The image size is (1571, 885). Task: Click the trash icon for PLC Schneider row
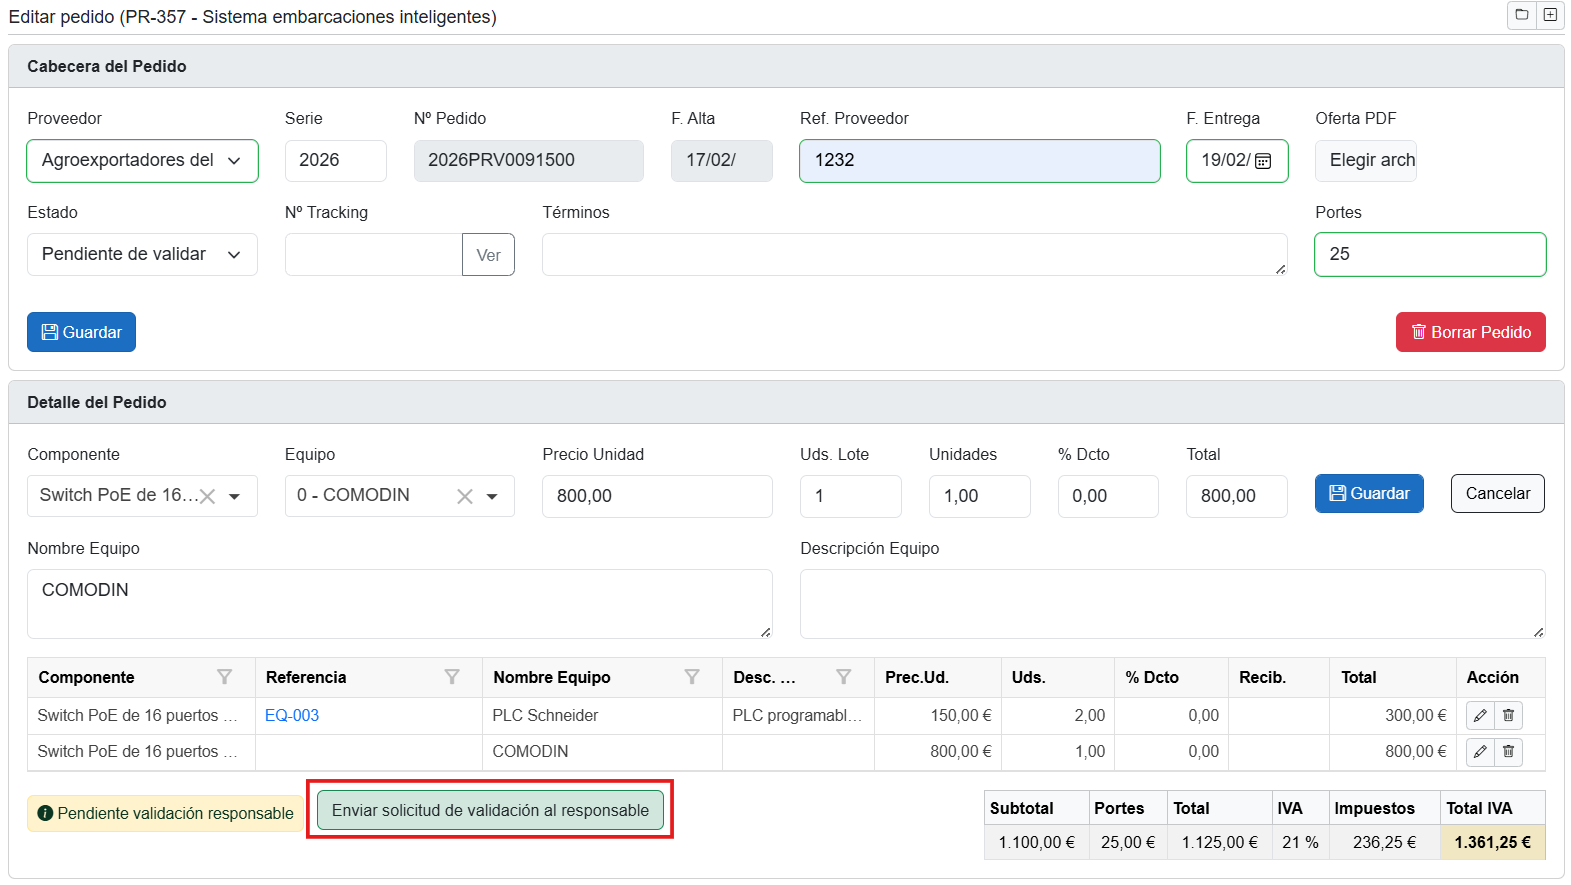coord(1508,716)
